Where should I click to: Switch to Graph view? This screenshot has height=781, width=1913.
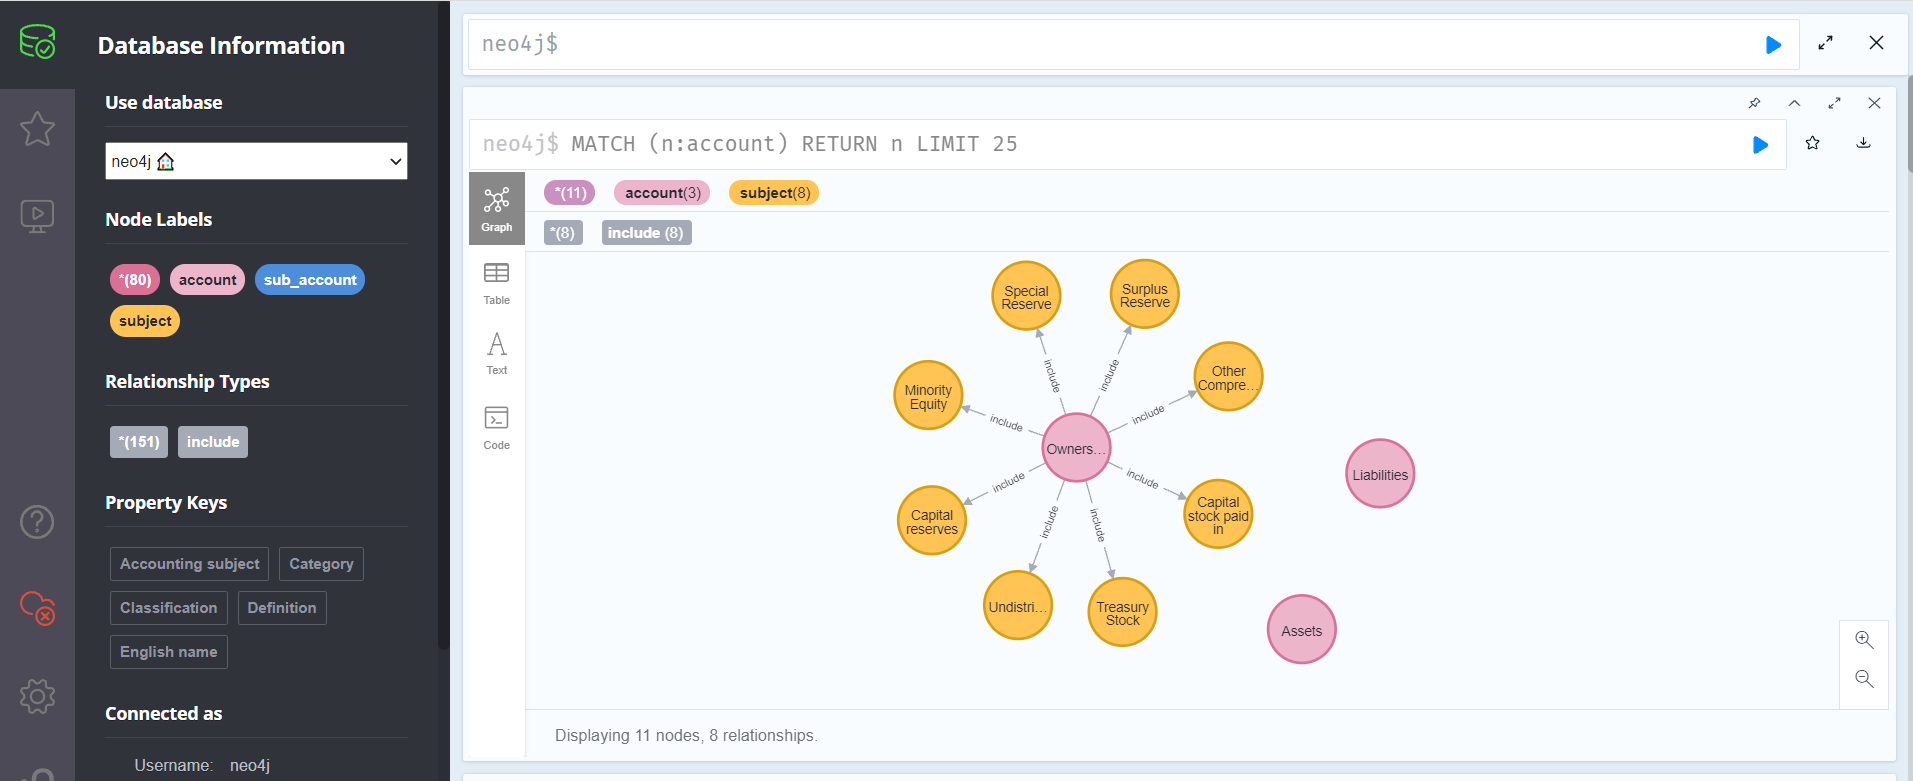pyautogui.click(x=497, y=208)
